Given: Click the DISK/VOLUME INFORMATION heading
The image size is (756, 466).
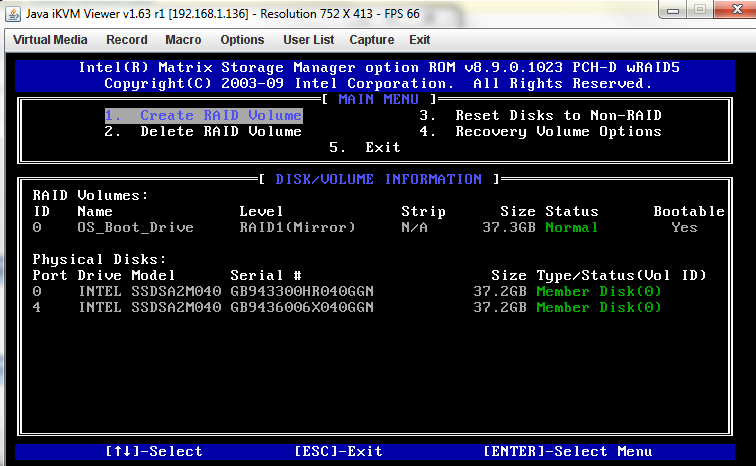Looking at the screenshot, I should (x=378, y=180).
